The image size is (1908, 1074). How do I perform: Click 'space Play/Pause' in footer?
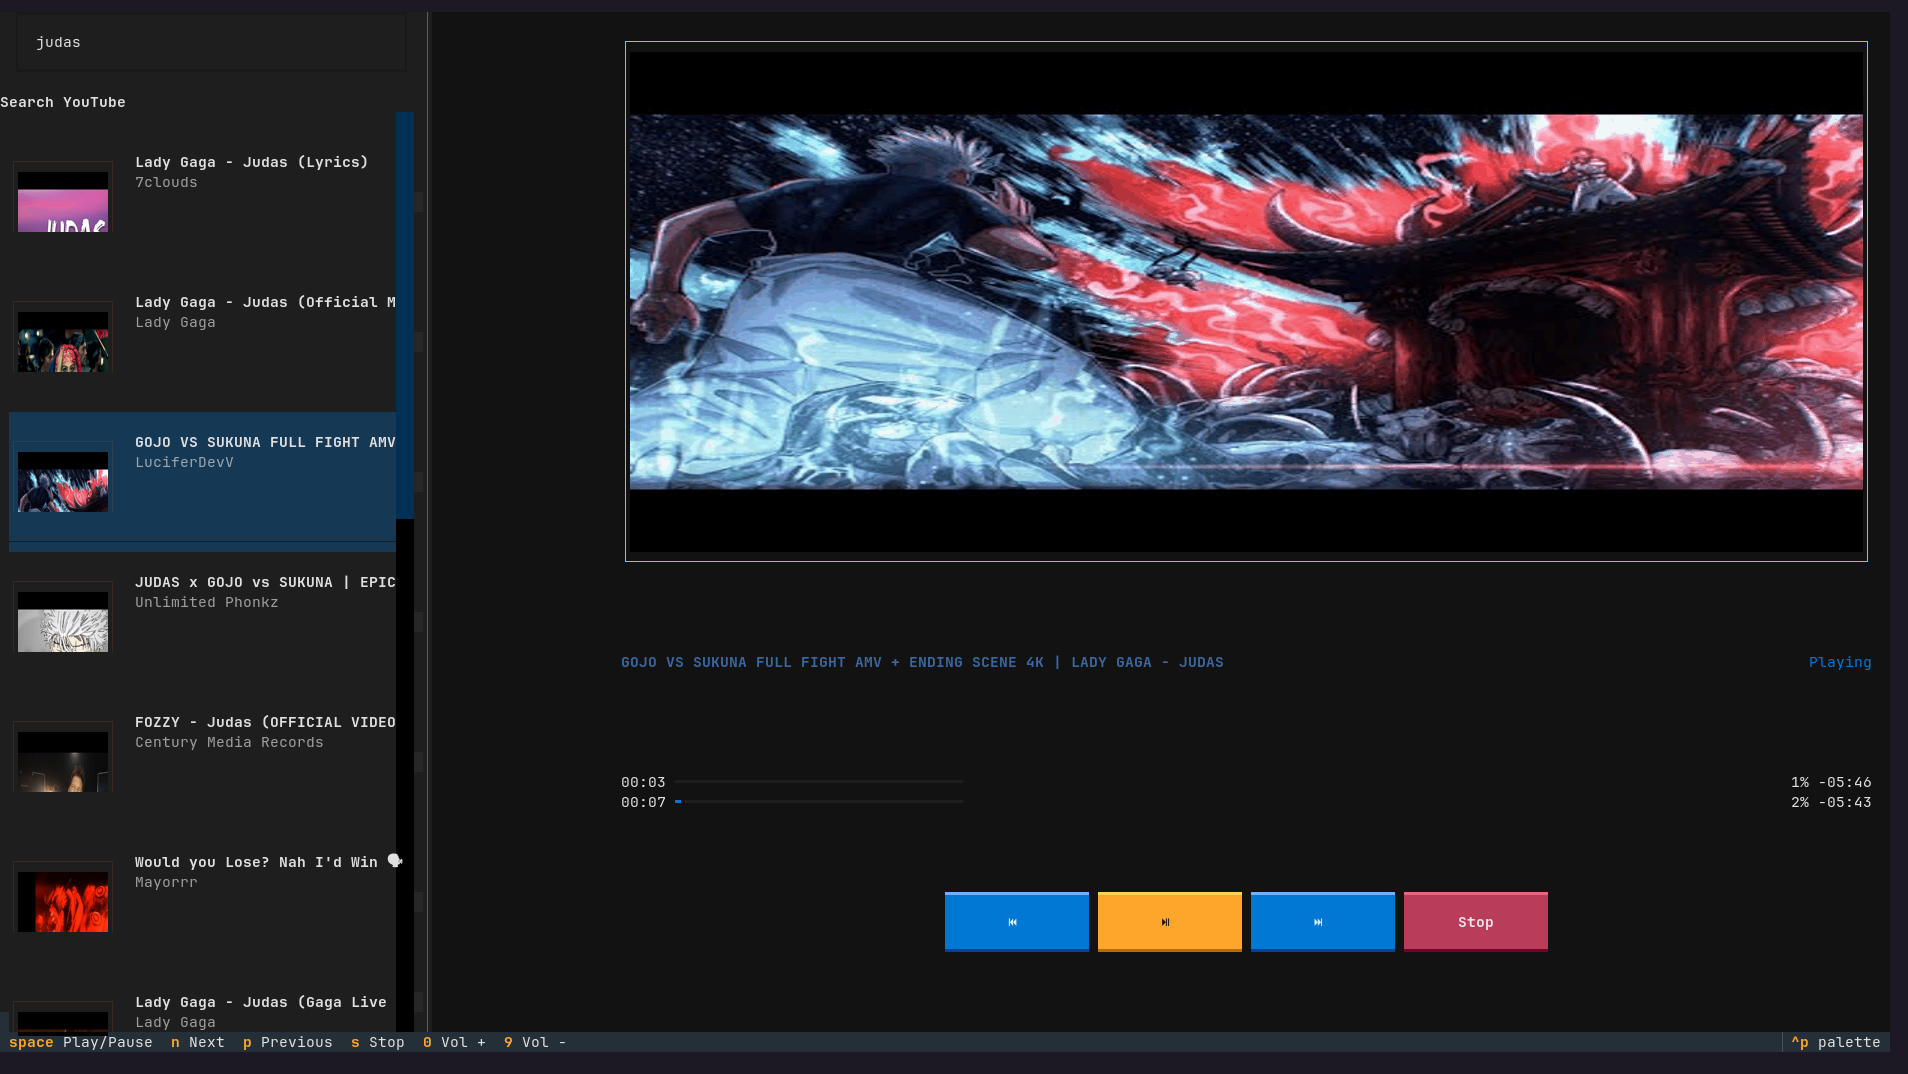click(x=81, y=1042)
